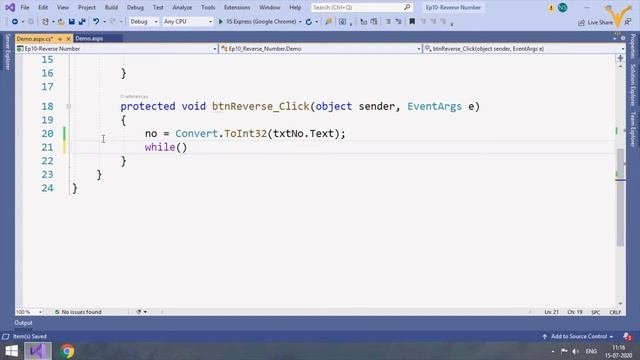Click the split editor button above scrollbar
The height and width of the screenshot is (360, 640).
620,58
